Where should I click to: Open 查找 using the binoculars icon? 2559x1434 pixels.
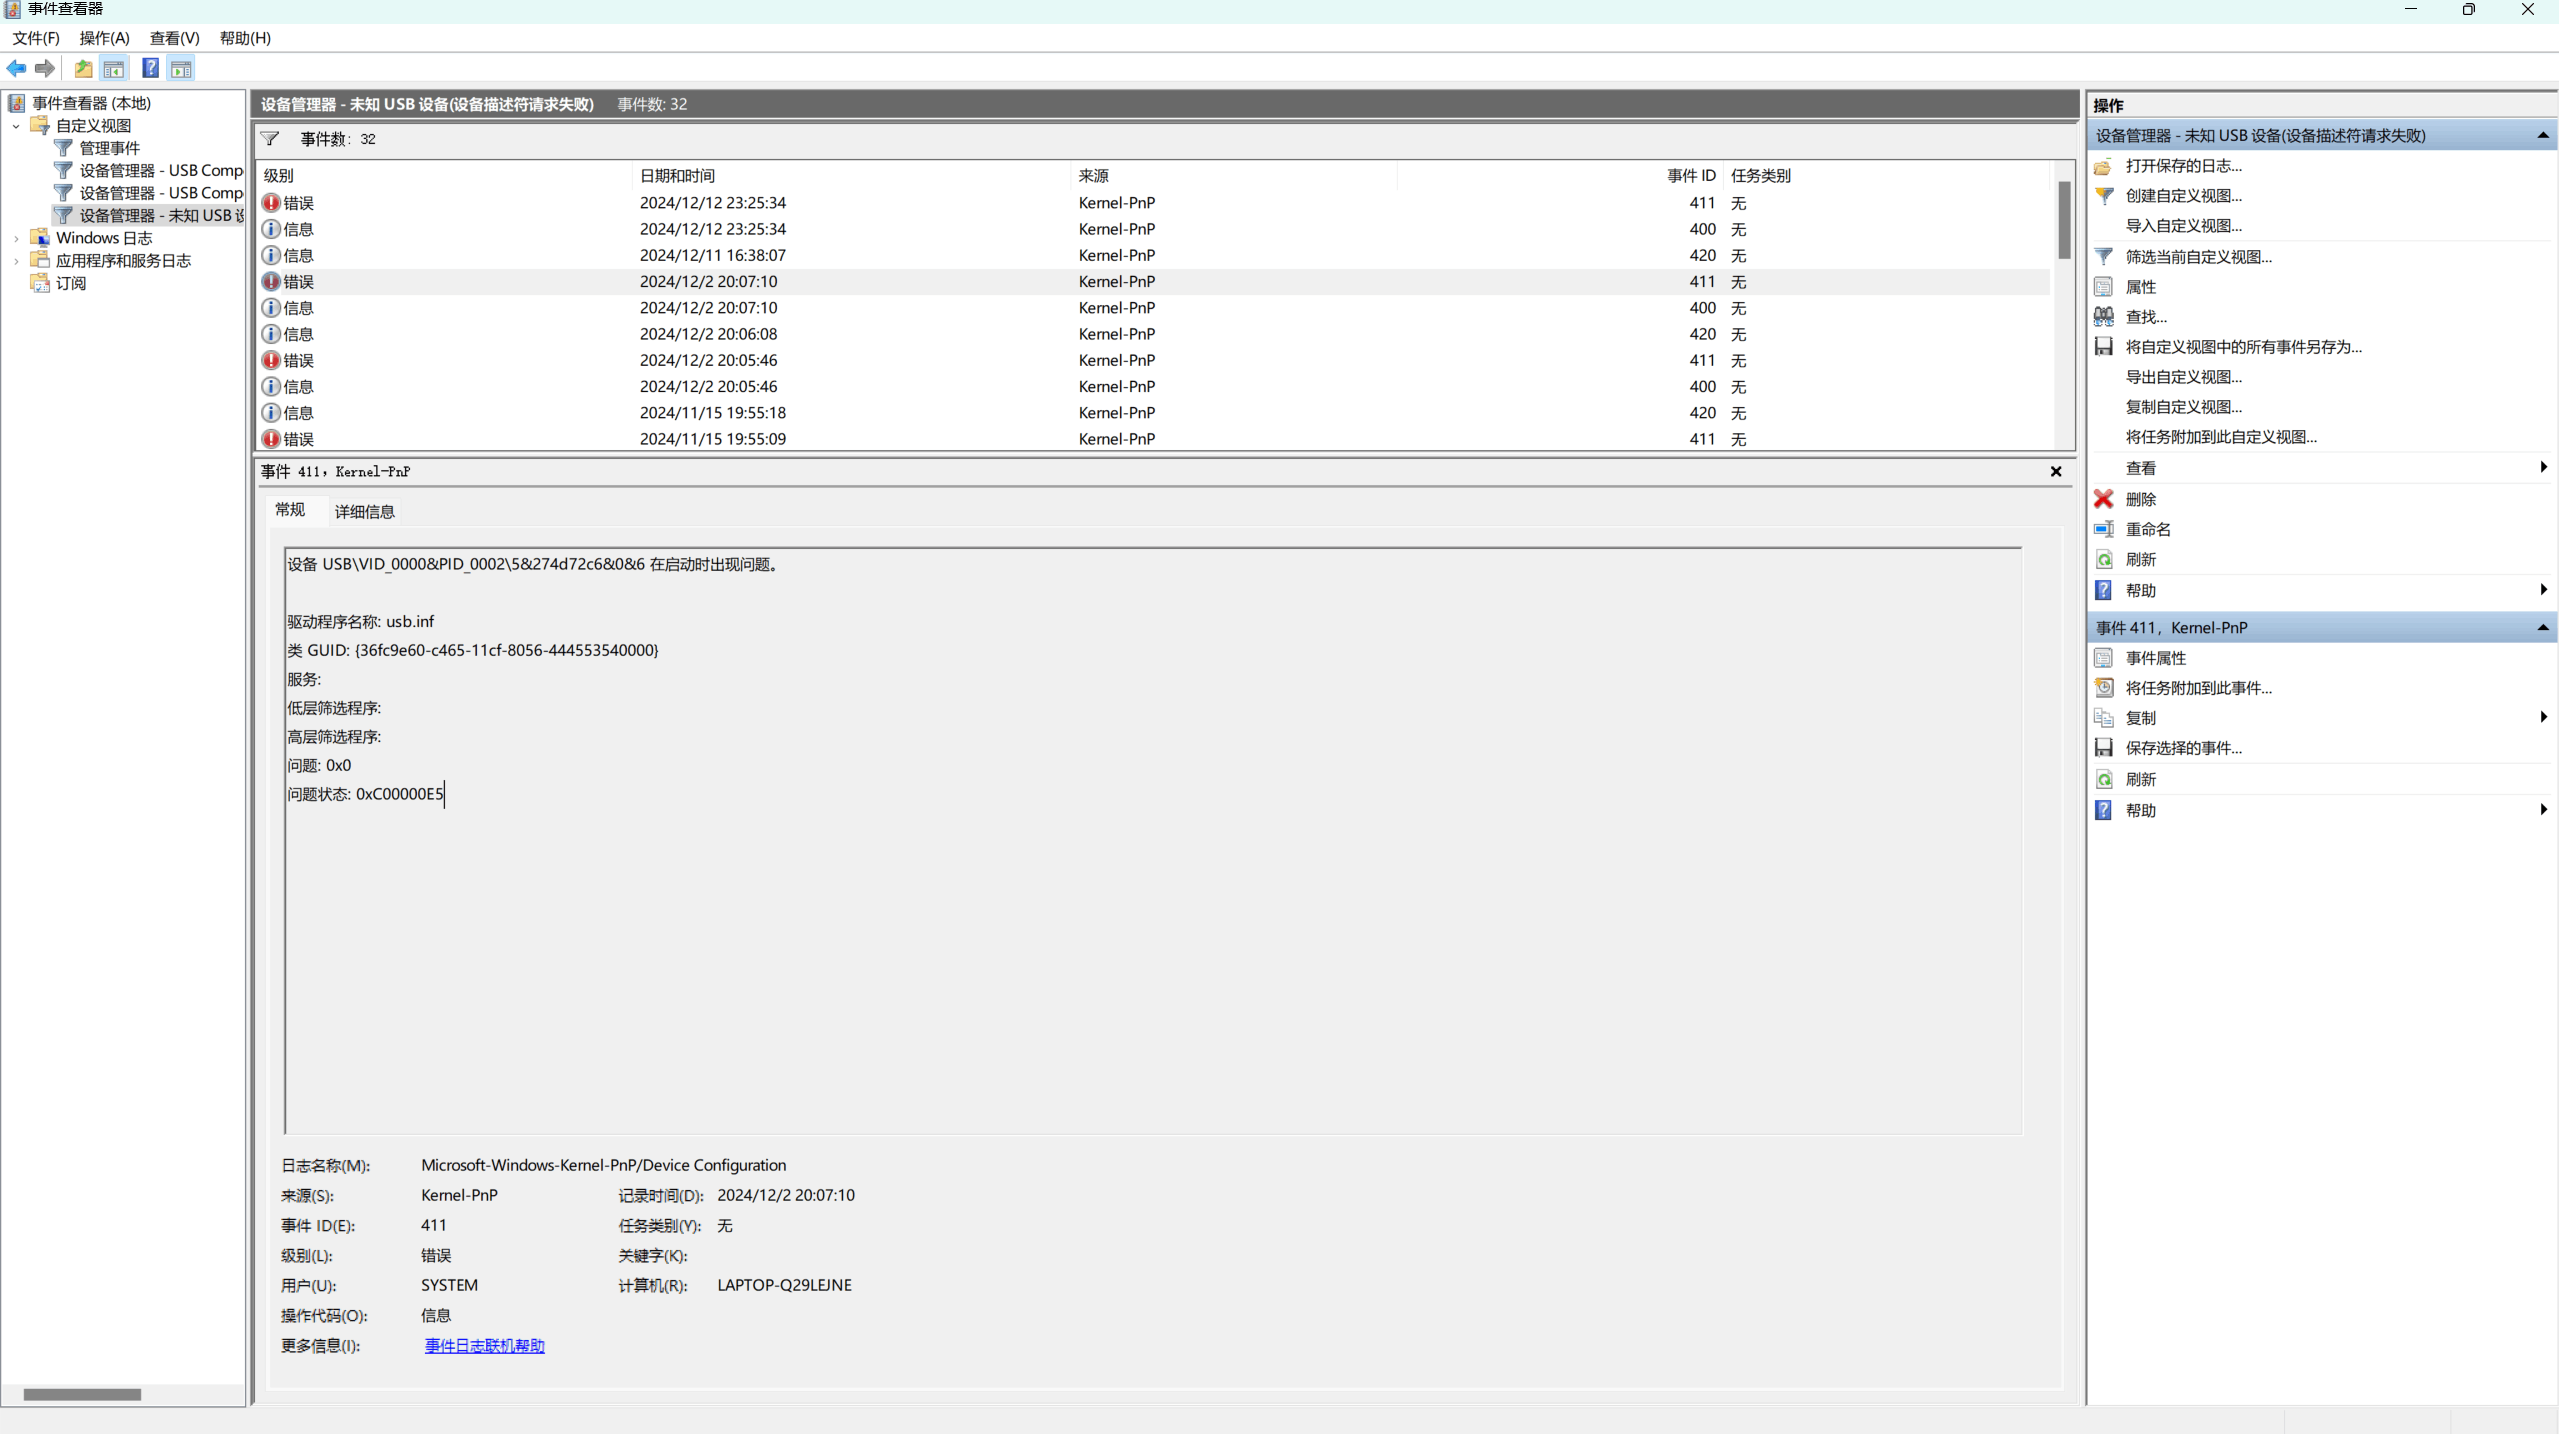2103,316
